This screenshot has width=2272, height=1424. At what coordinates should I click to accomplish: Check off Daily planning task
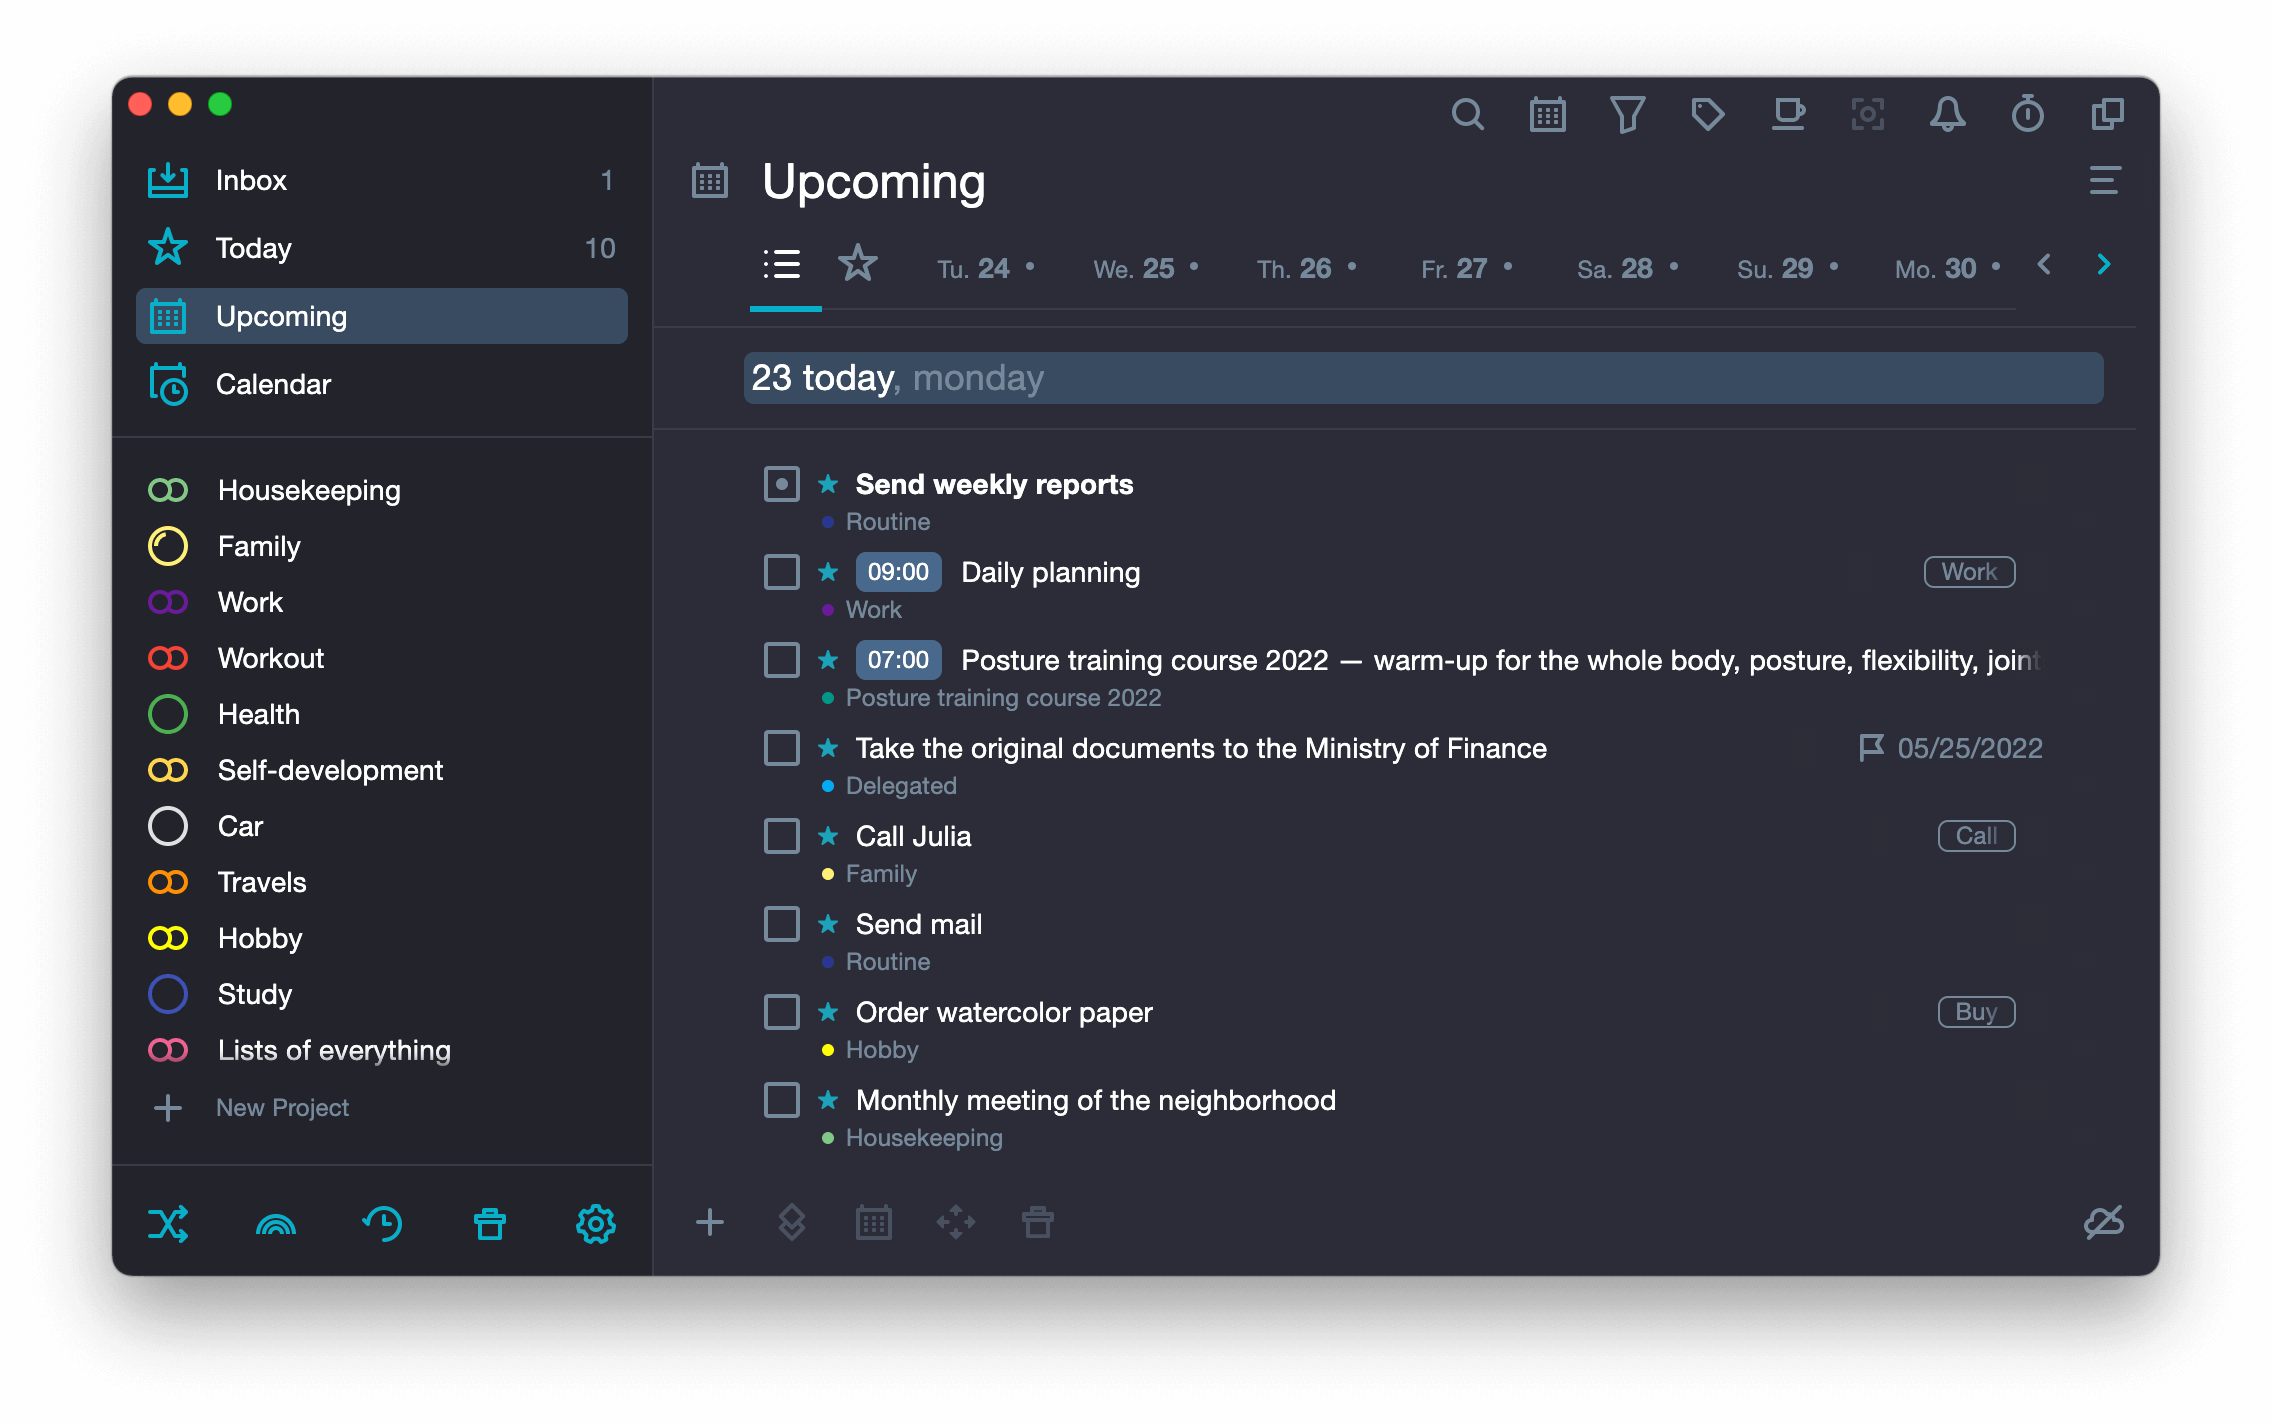(781, 572)
